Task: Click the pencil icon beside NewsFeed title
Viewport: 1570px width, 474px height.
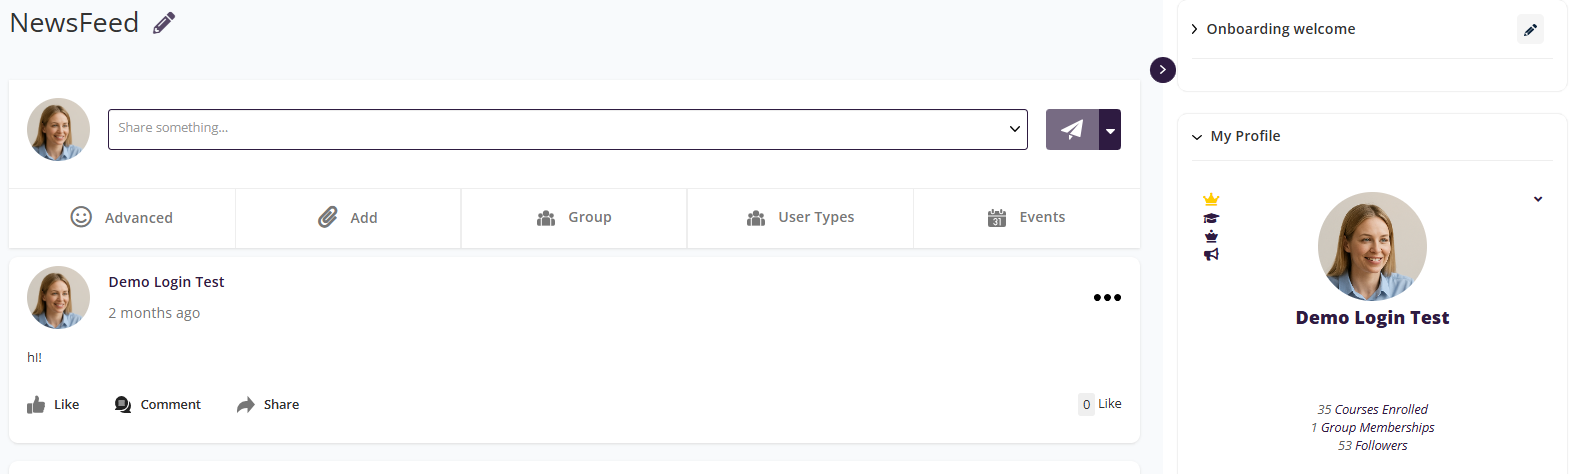Action: point(164,23)
